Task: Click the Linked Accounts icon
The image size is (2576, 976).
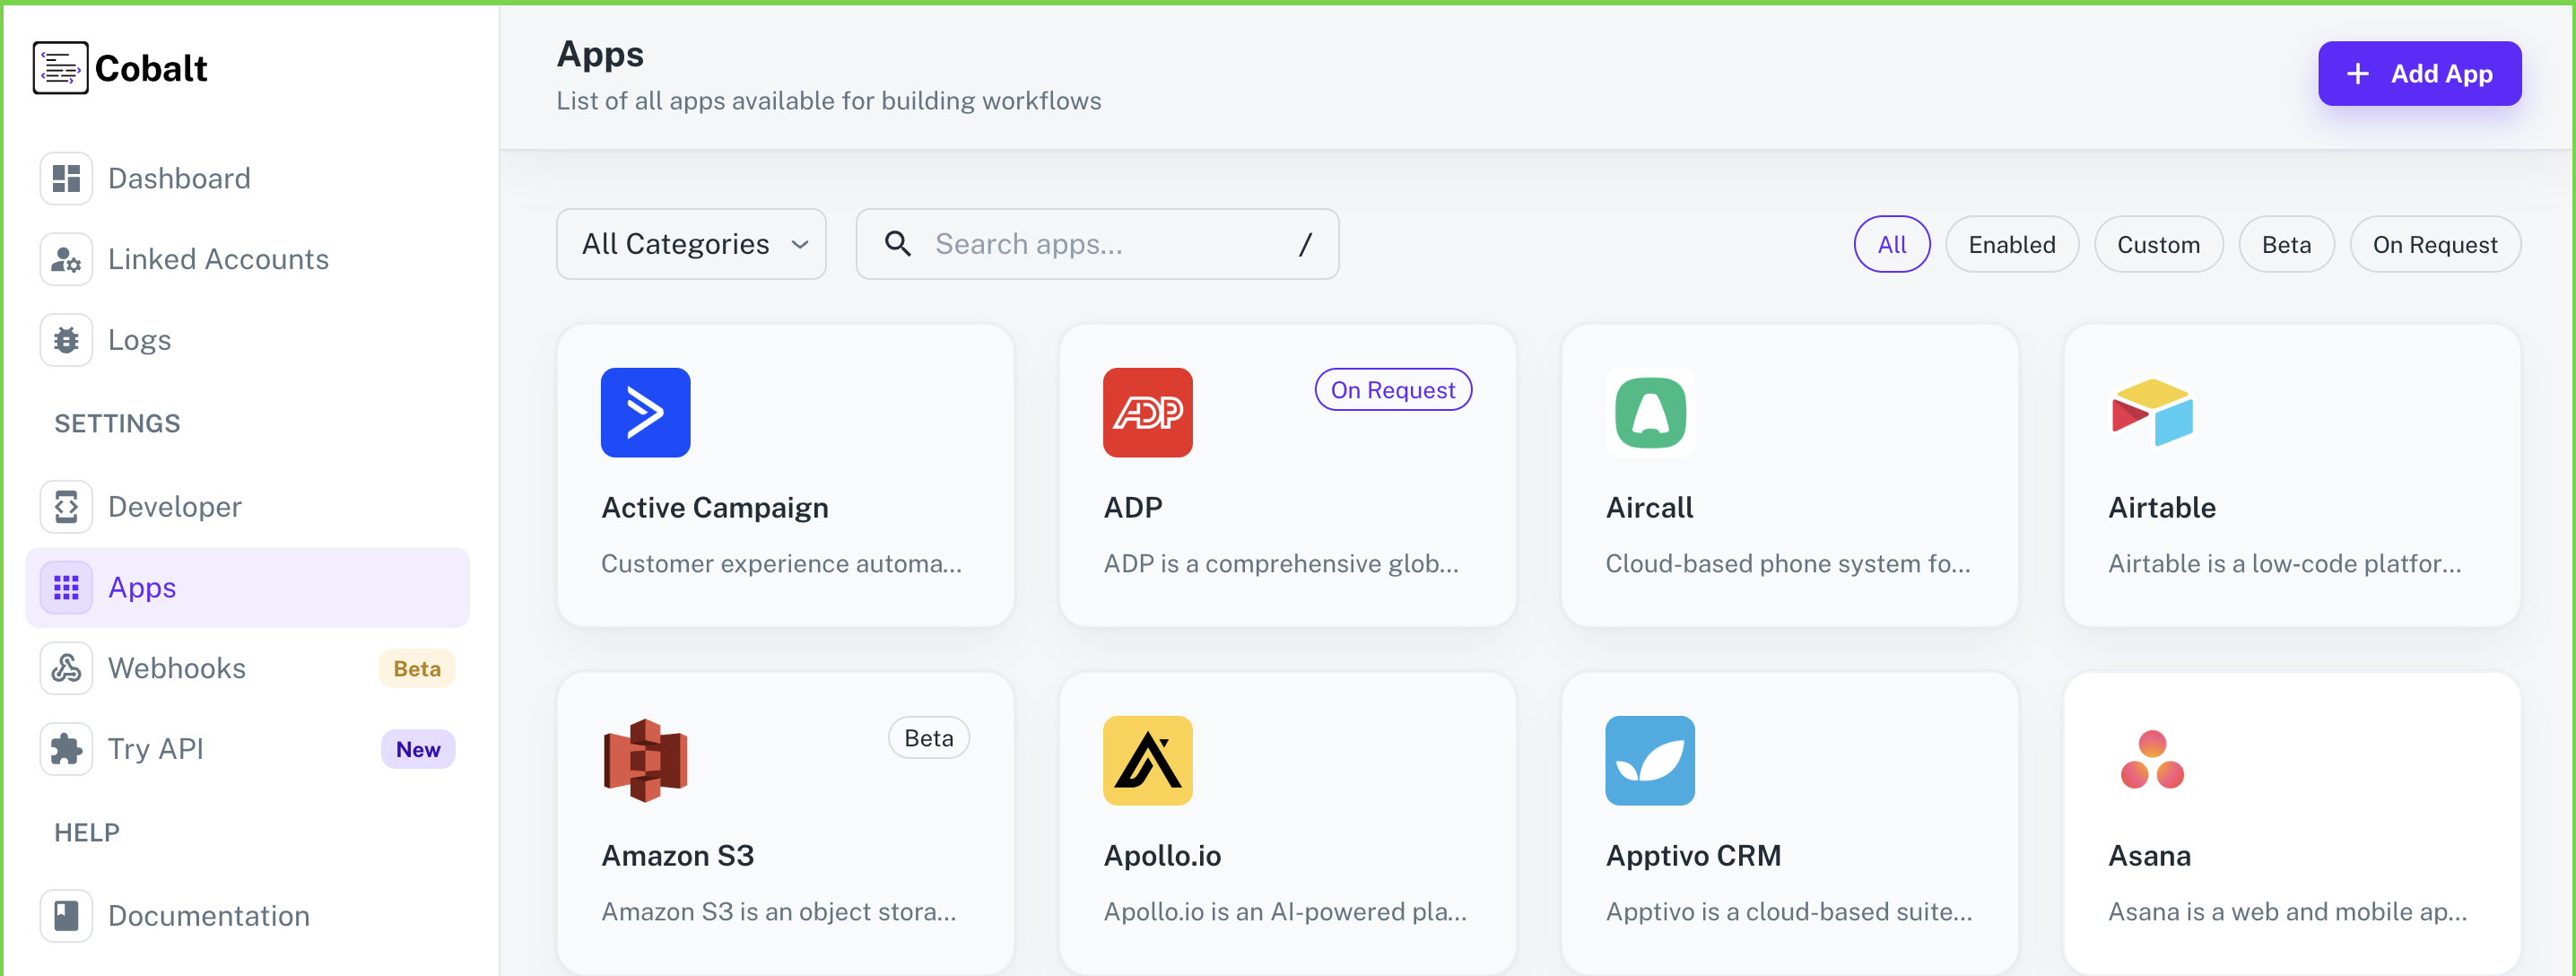Action: tap(66, 259)
